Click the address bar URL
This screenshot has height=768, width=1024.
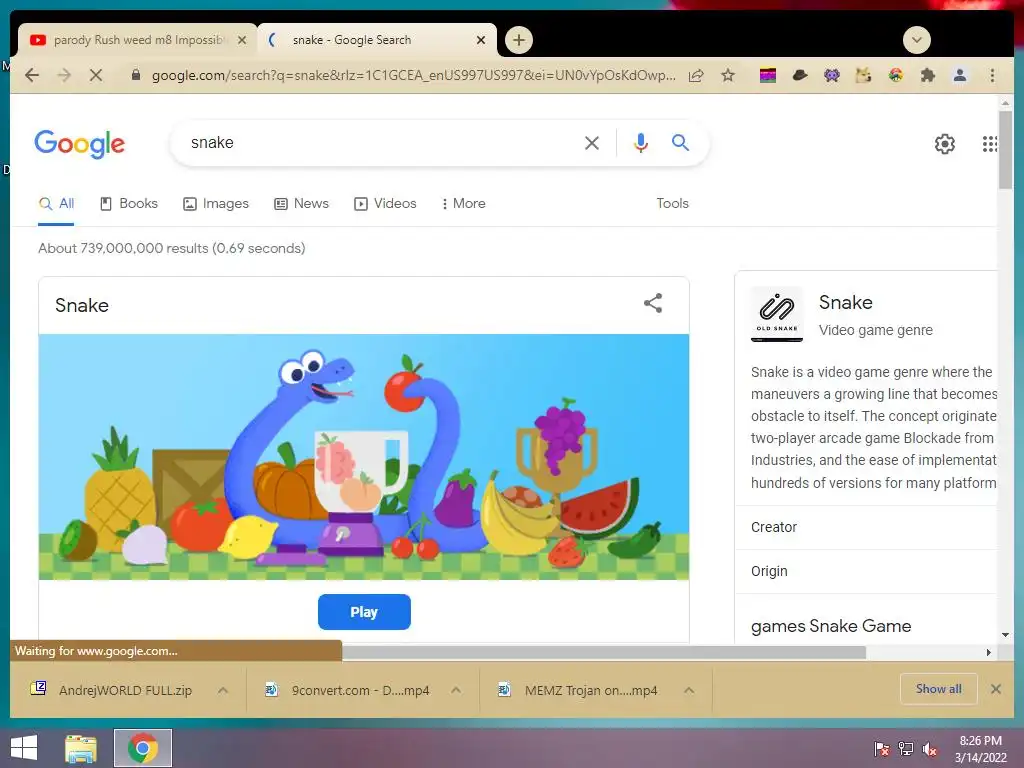click(x=413, y=76)
